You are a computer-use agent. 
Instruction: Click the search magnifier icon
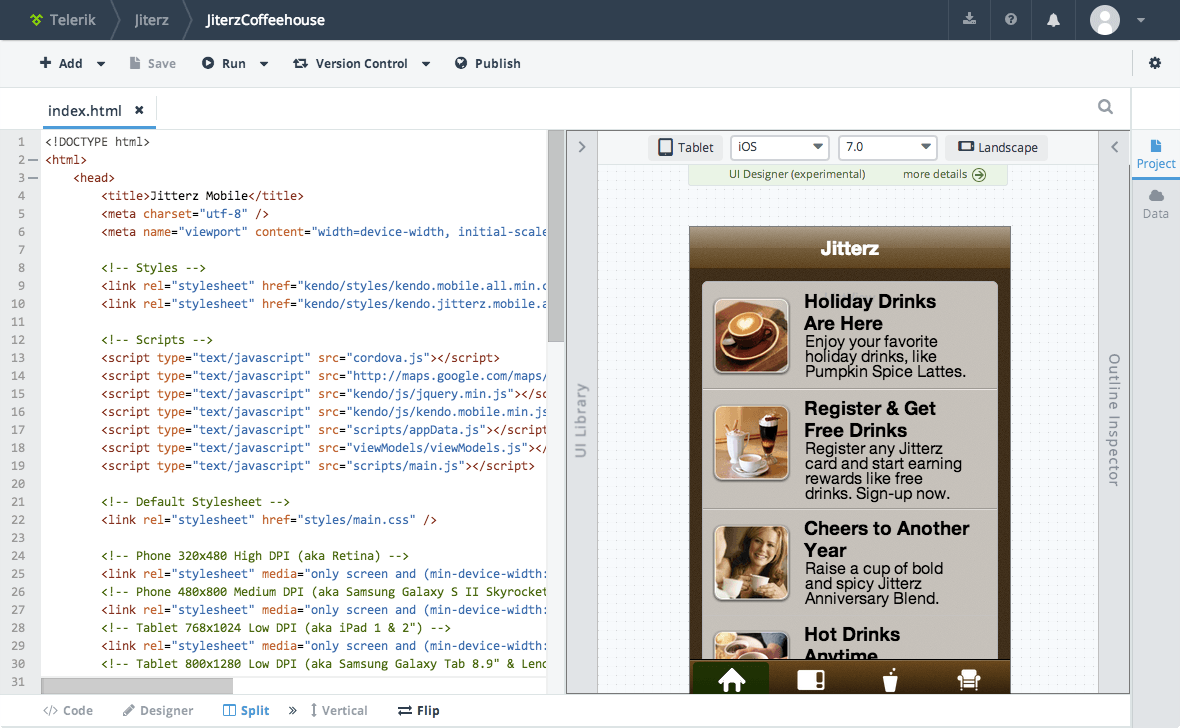(x=1105, y=107)
